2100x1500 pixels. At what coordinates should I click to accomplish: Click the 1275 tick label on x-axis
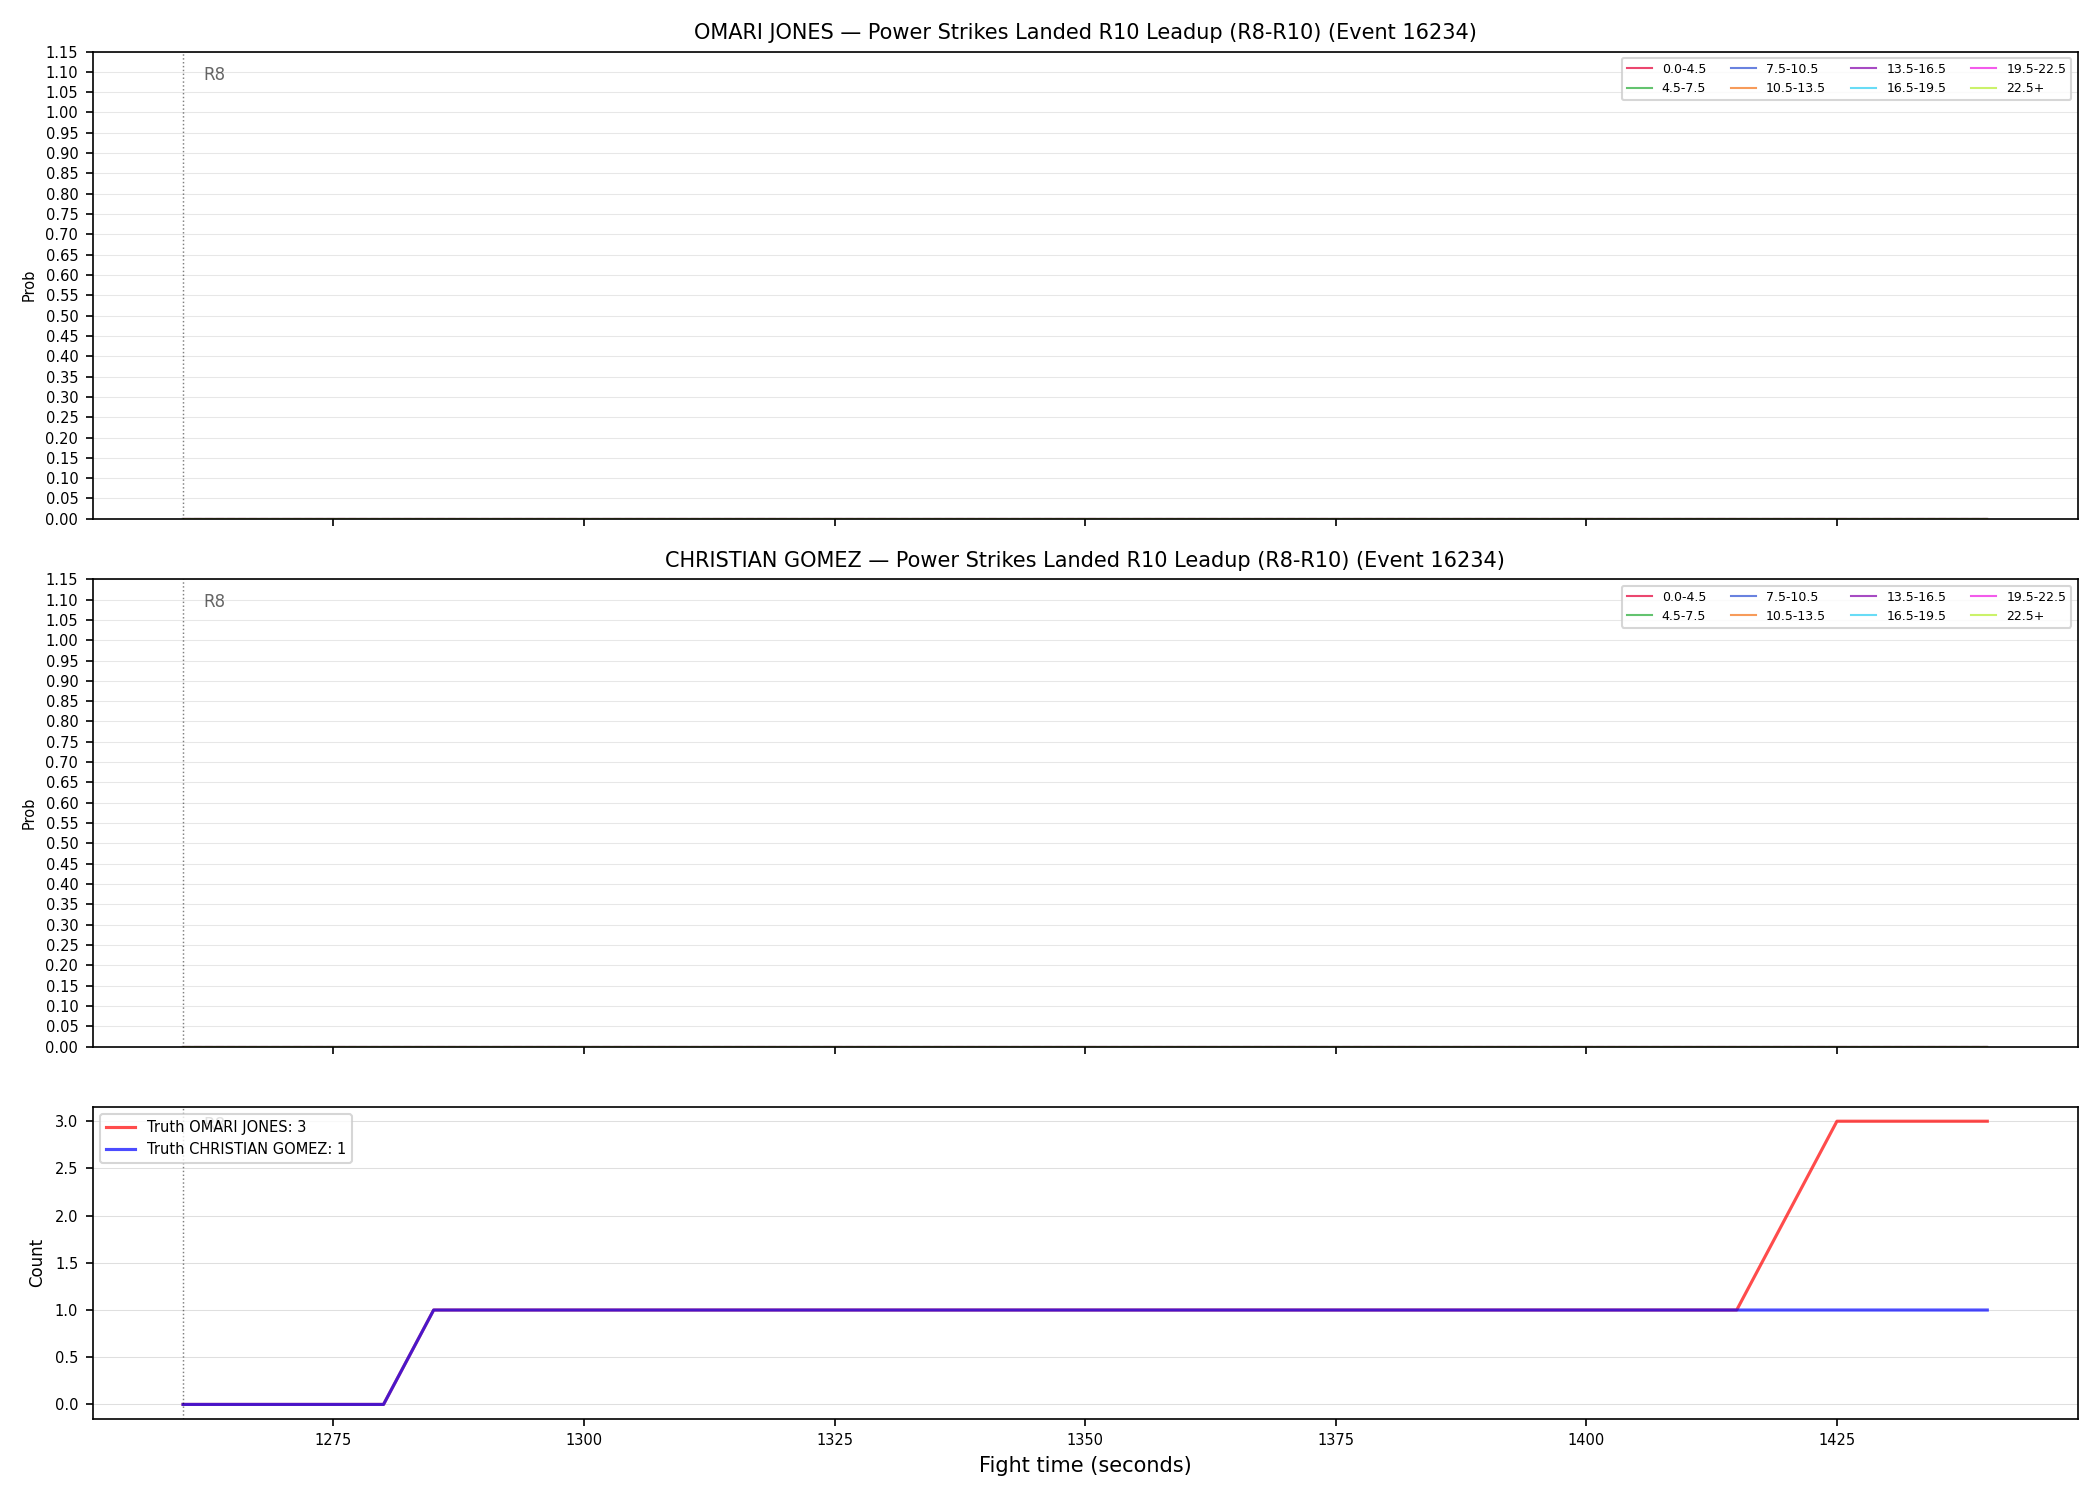333,1440
